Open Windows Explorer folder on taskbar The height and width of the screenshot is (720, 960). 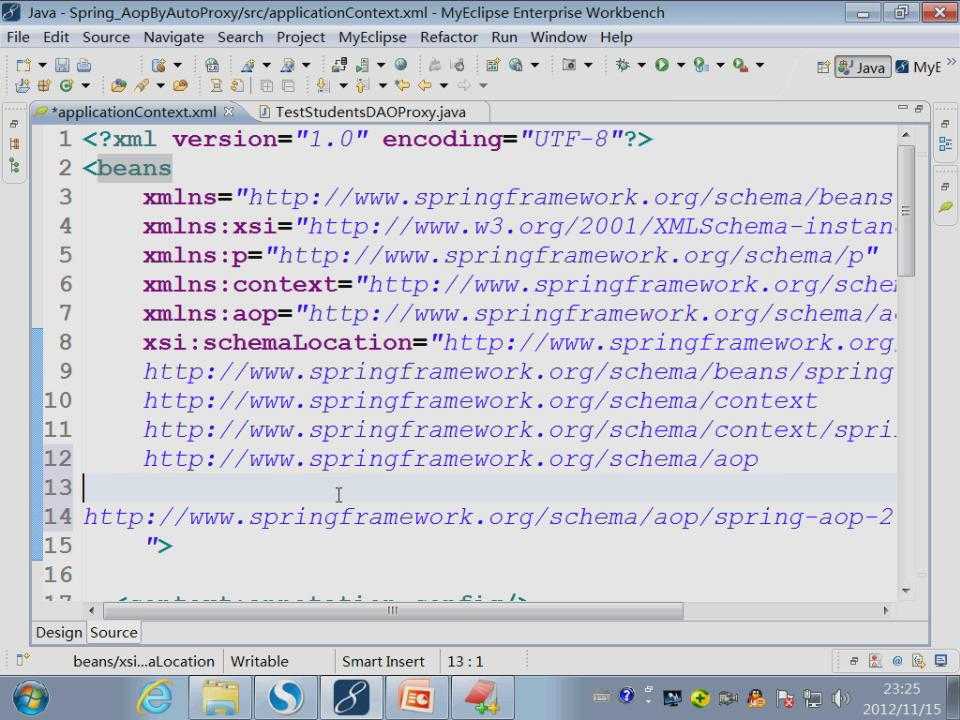pos(221,698)
